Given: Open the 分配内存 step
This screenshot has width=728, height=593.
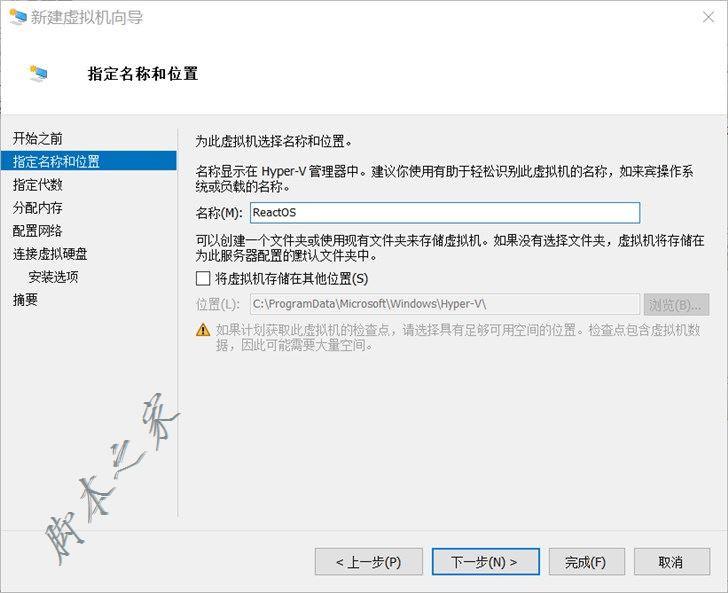Looking at the screenshot, I should [x=38, y=208].
